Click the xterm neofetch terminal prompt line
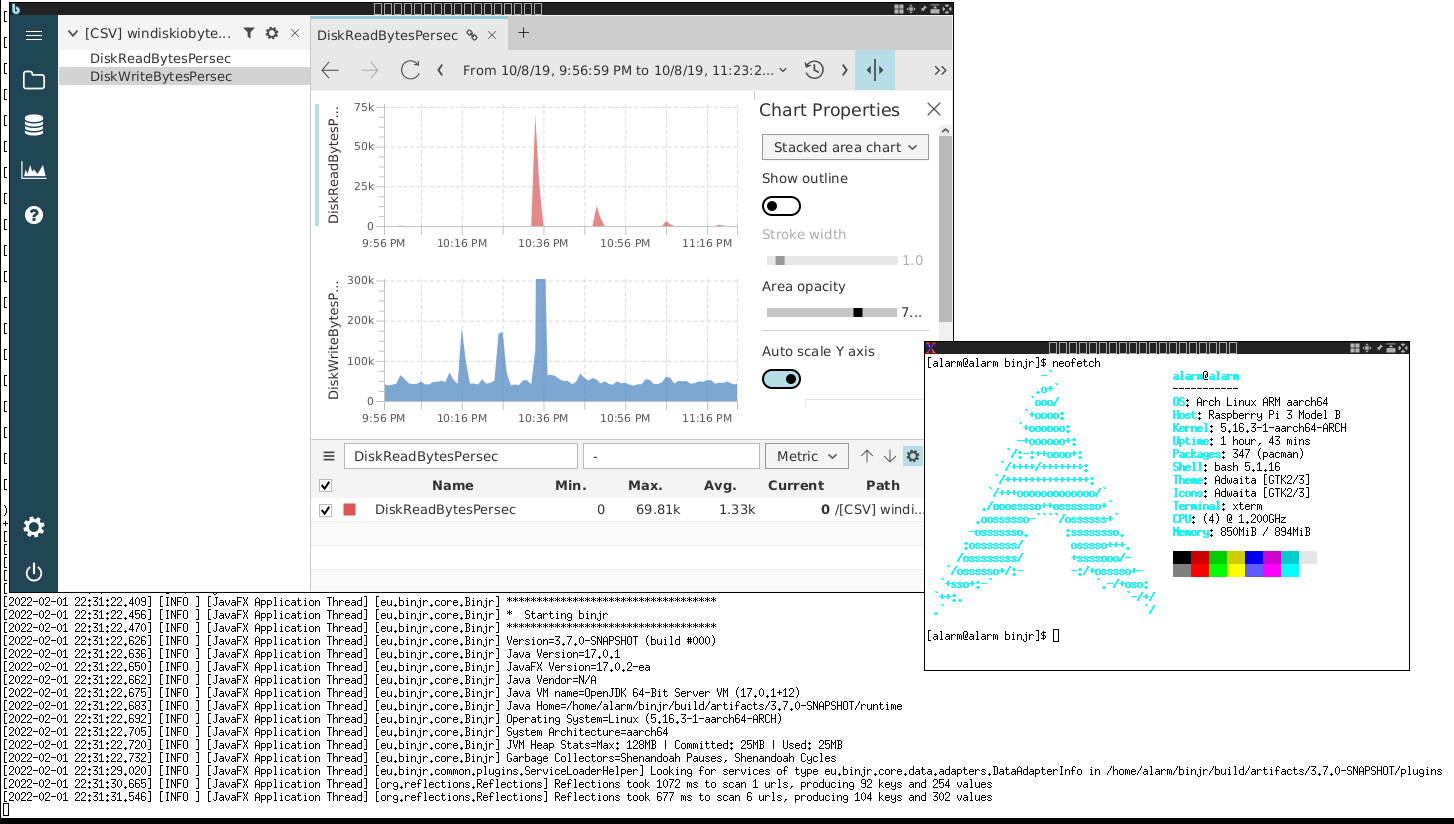The image size is (1454, 824). click(x=992, y=636)
